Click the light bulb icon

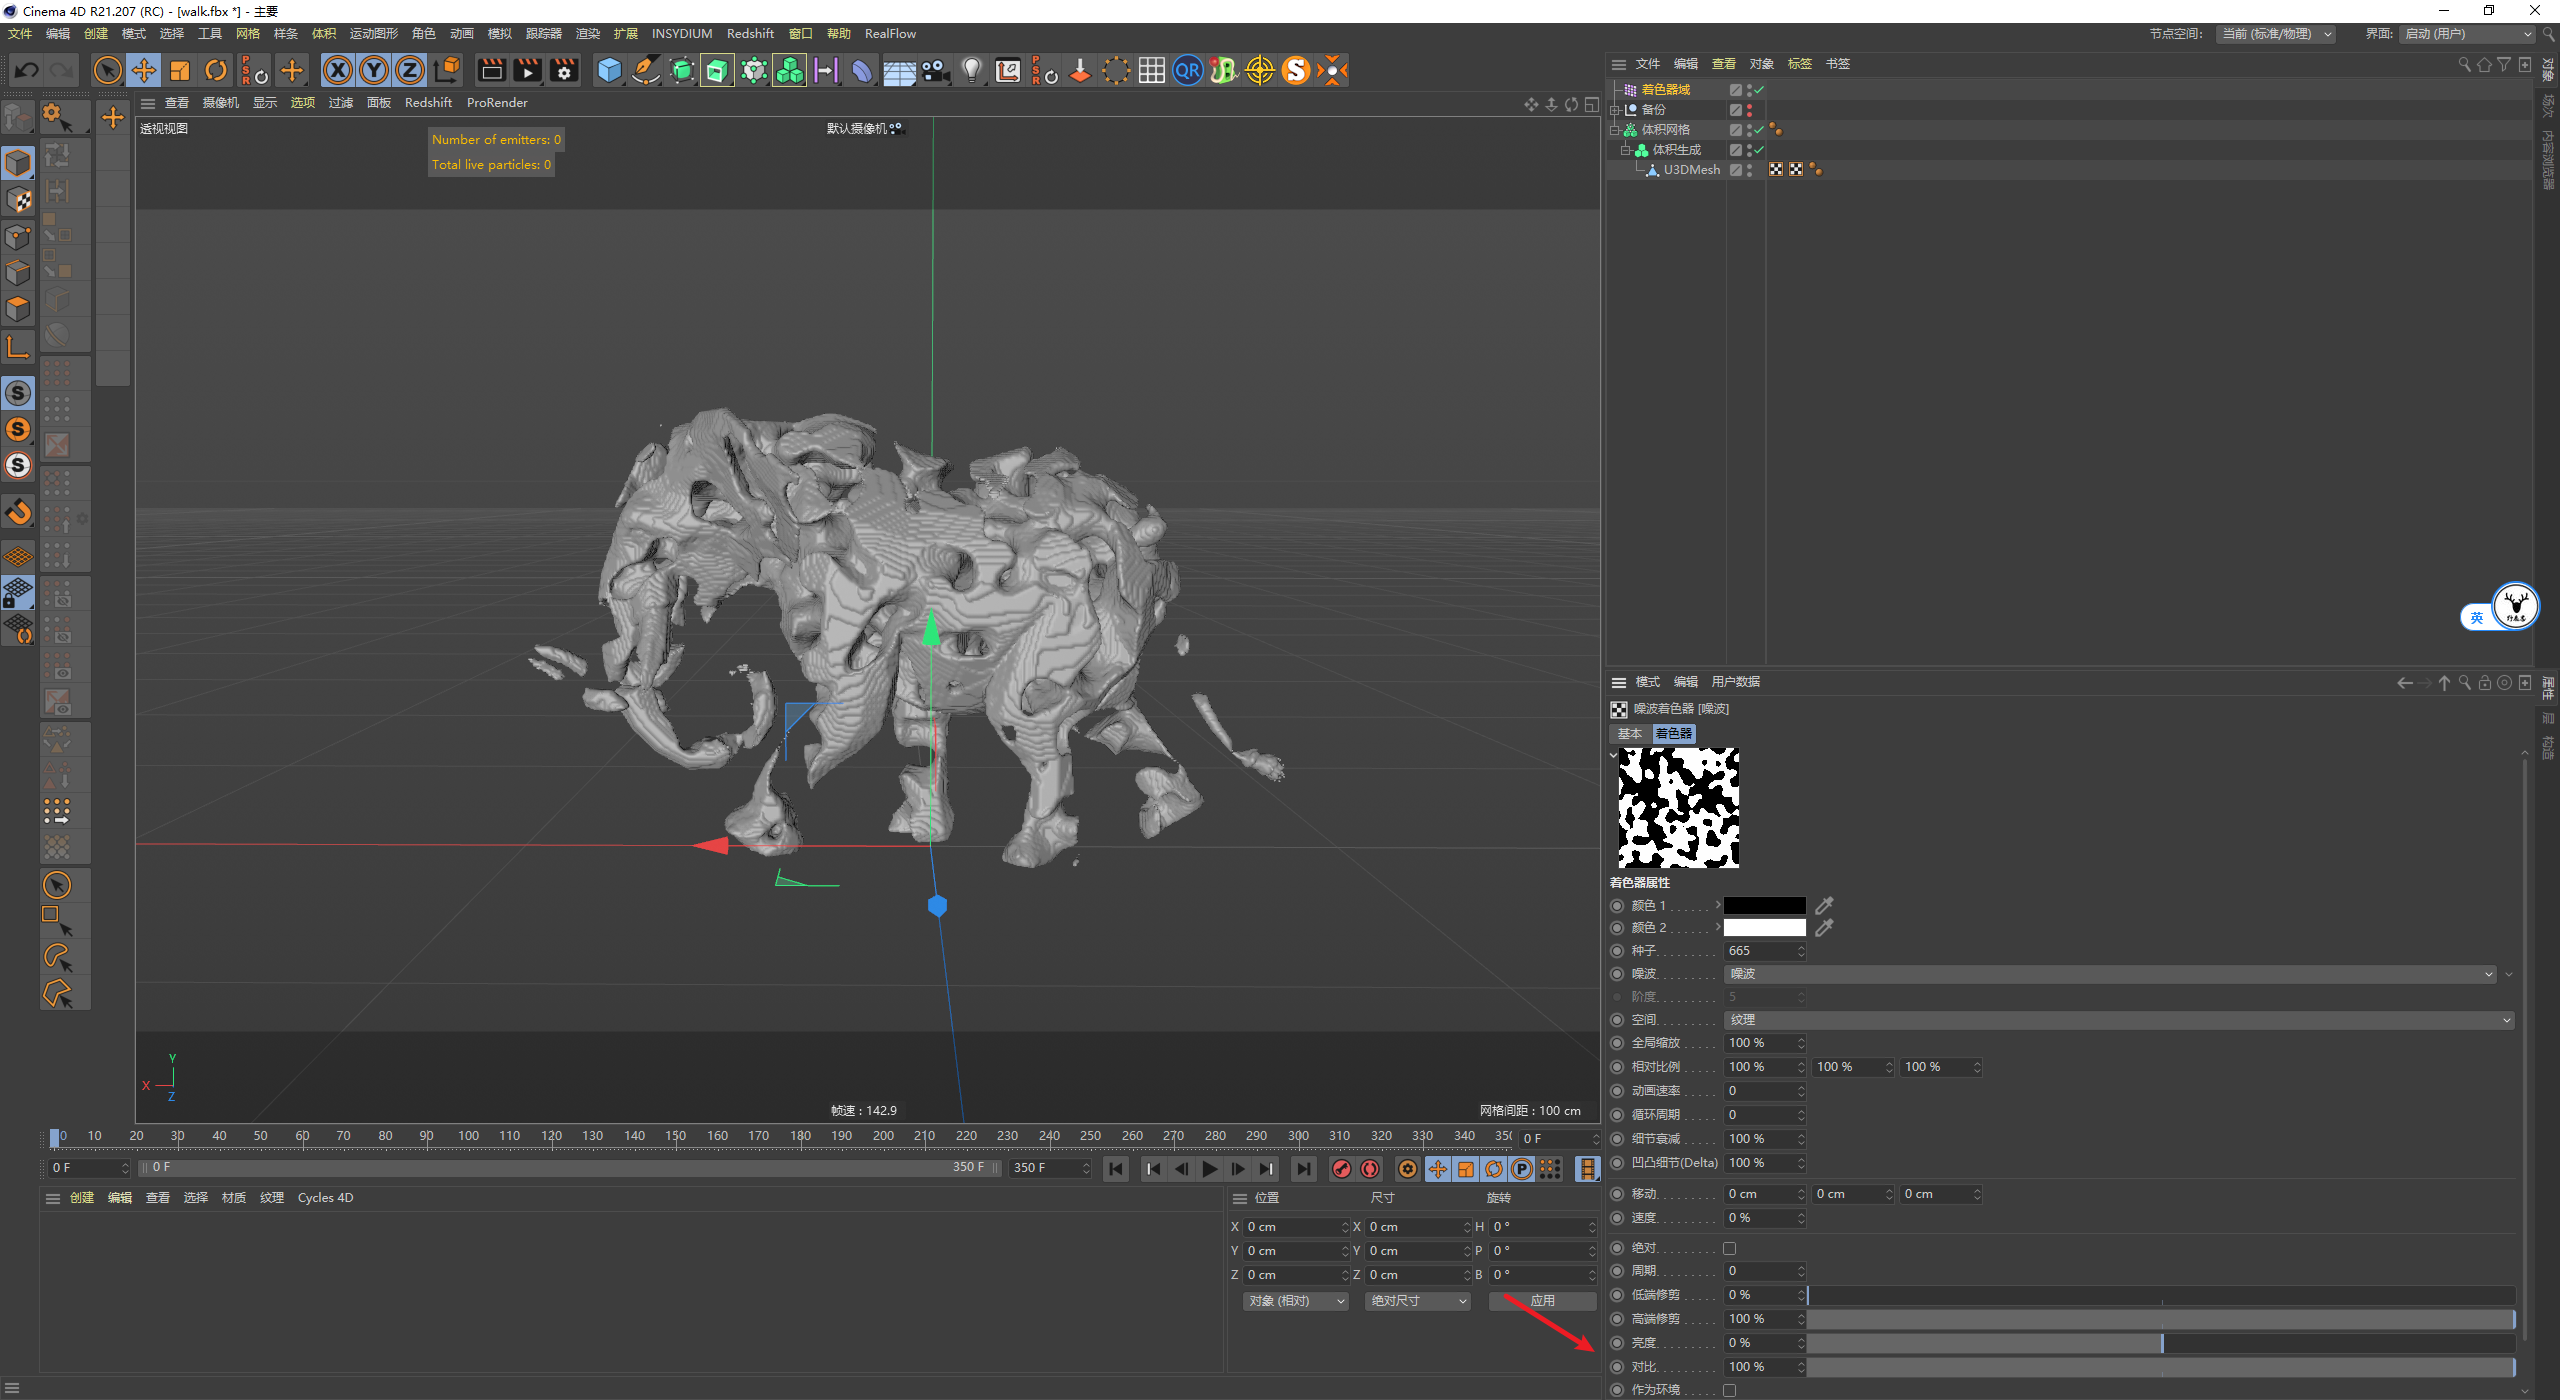971,70
